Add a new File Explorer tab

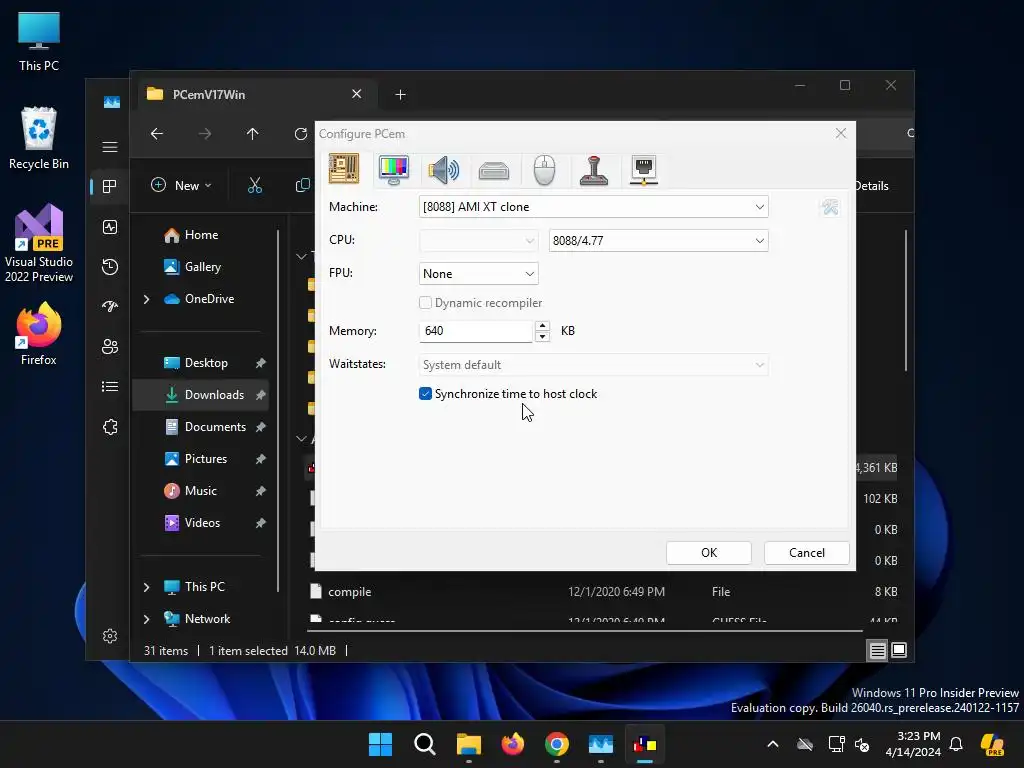tap(400, 95)
